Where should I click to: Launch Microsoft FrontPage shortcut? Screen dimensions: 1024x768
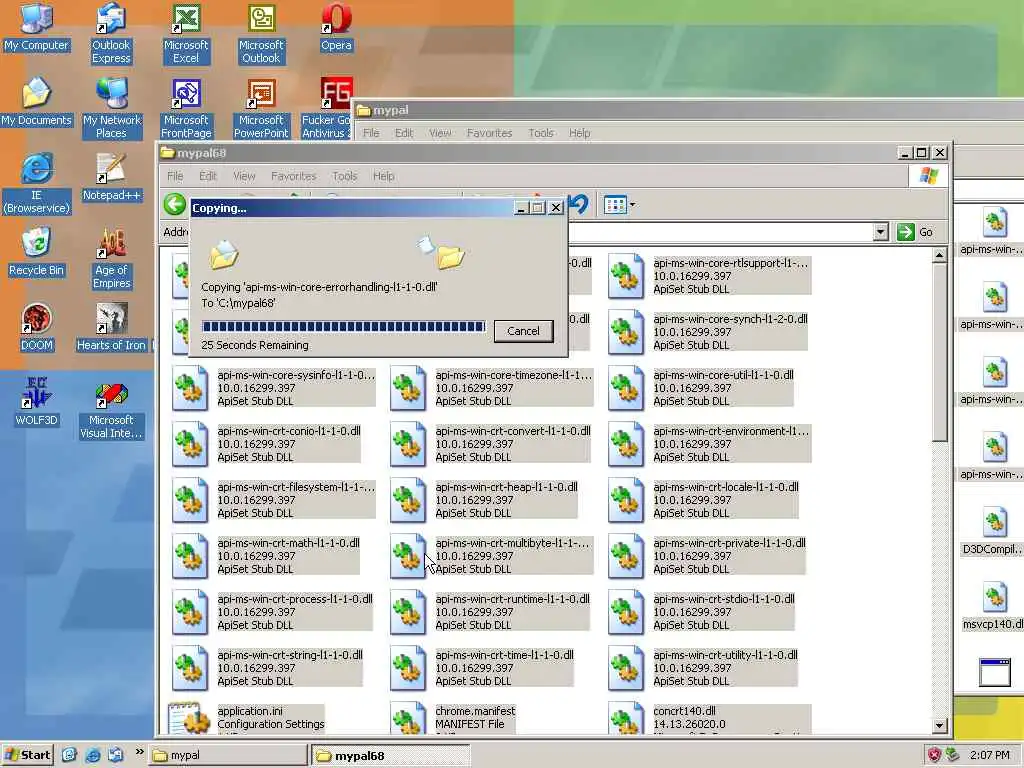186,108
